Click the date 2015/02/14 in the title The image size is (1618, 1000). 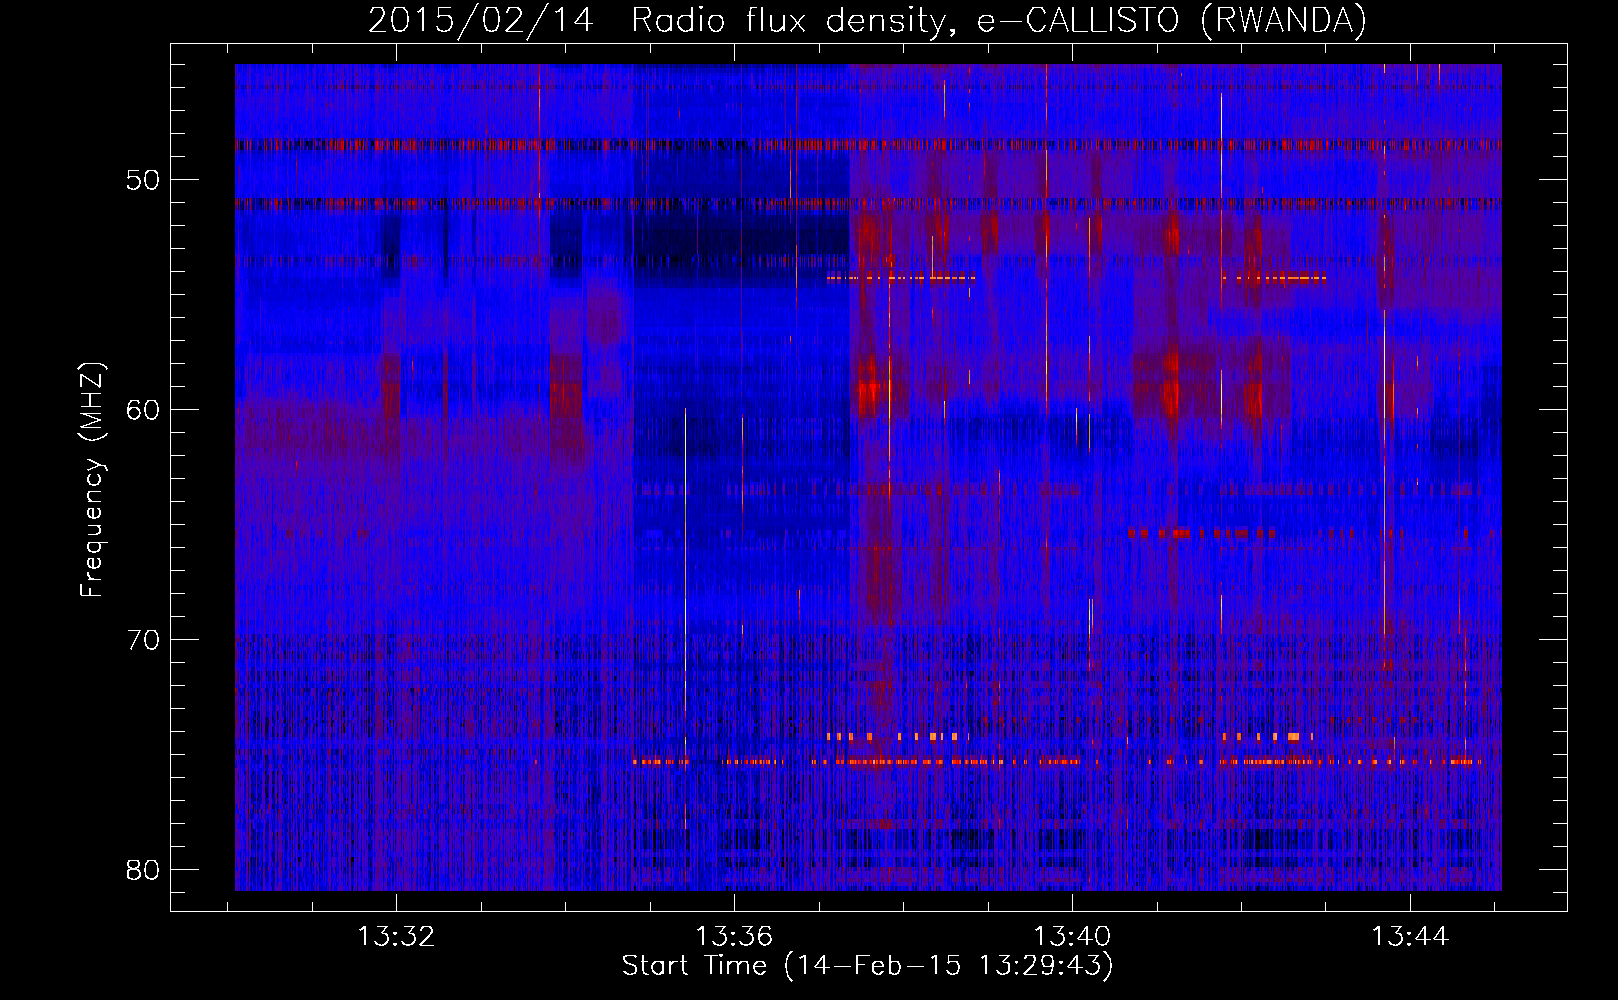pyautogui.click(x=480, y=20)
